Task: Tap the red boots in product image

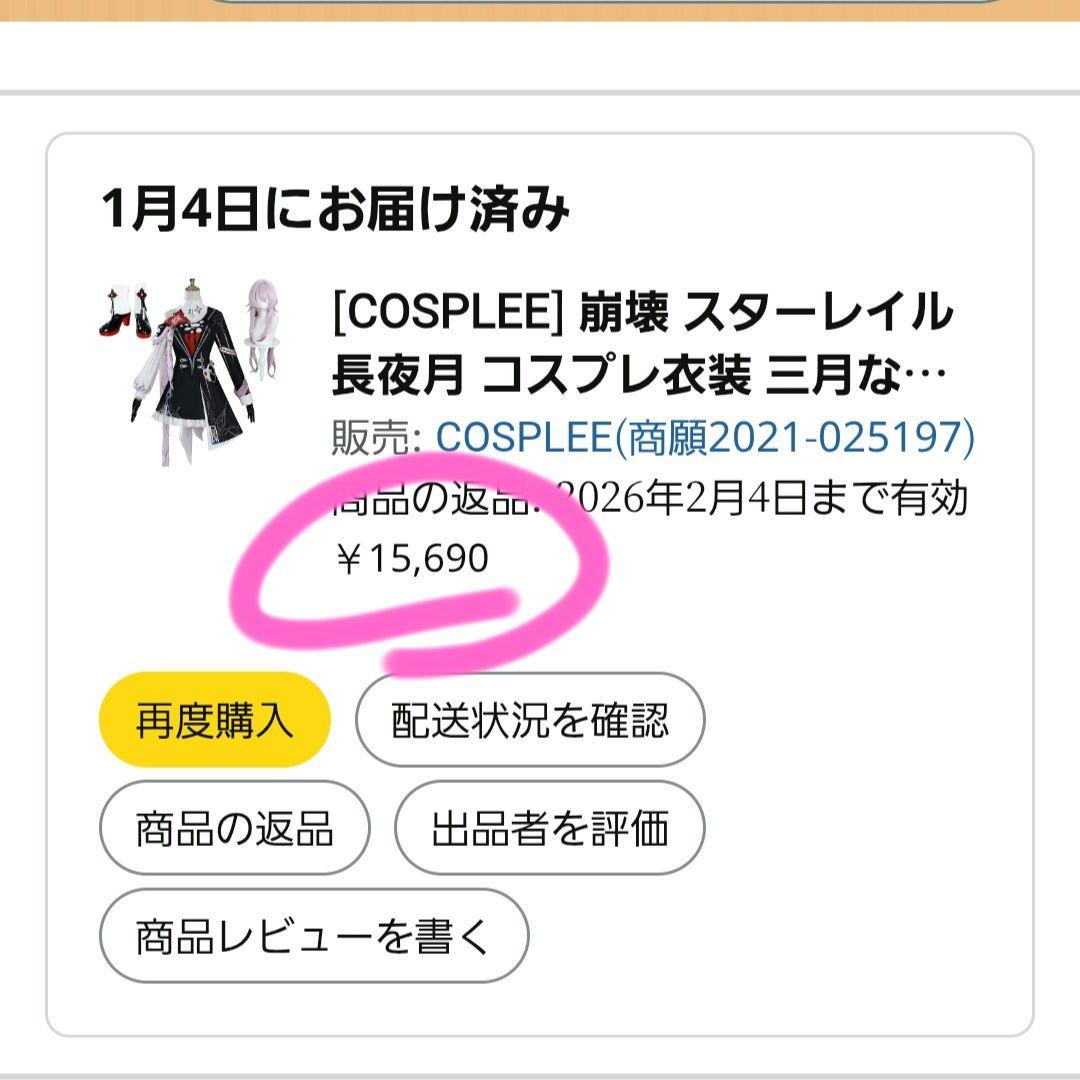Action: point(125,314)
